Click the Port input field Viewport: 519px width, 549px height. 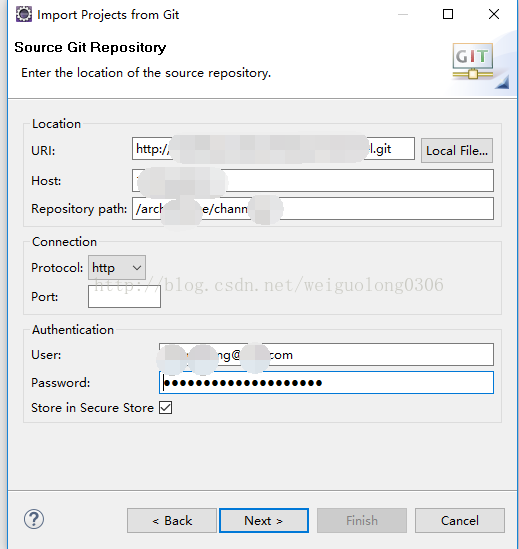click(124, 297)
